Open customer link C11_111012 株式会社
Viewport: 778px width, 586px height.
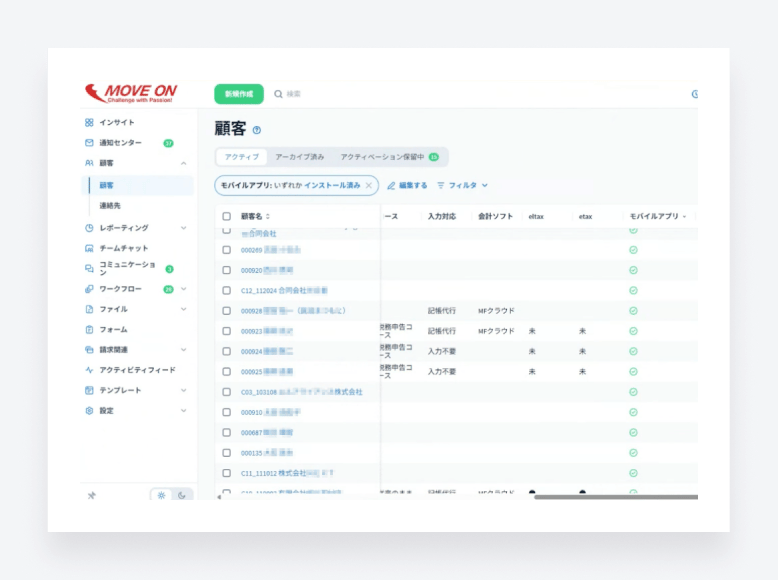[287, 473]
